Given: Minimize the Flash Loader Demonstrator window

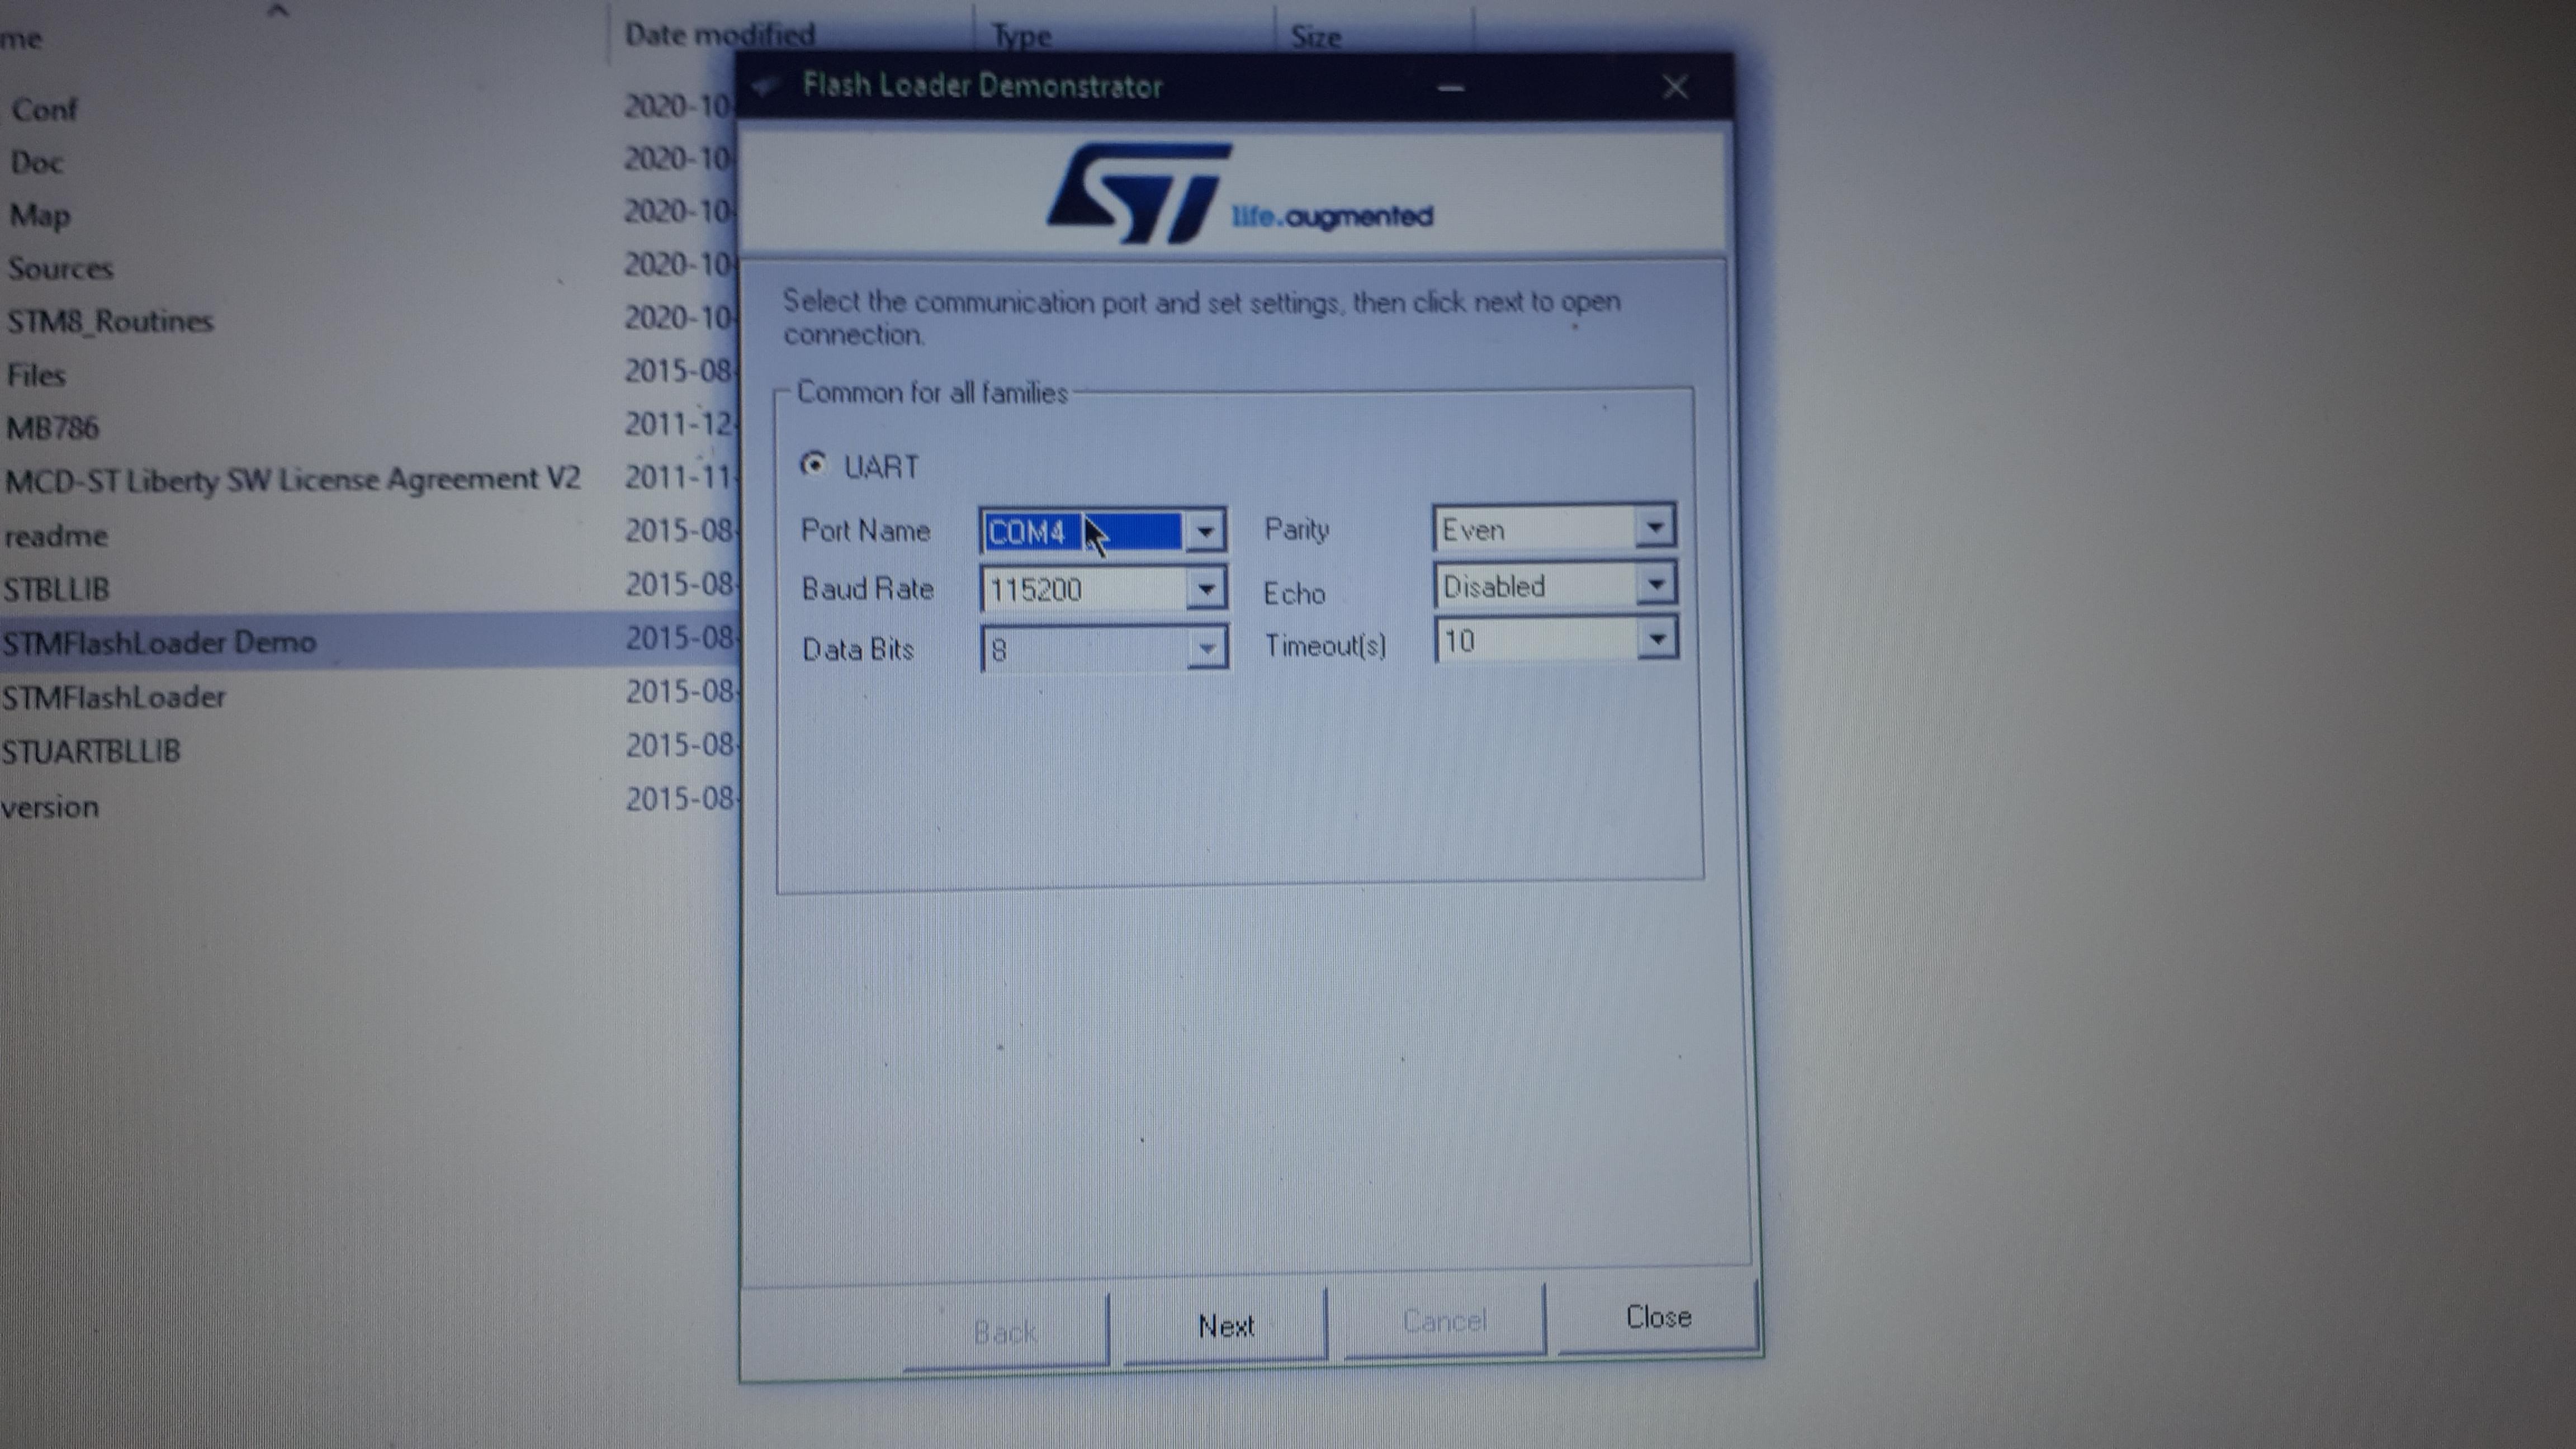Looking at the screenshot, I should [x=1451, y=88].
